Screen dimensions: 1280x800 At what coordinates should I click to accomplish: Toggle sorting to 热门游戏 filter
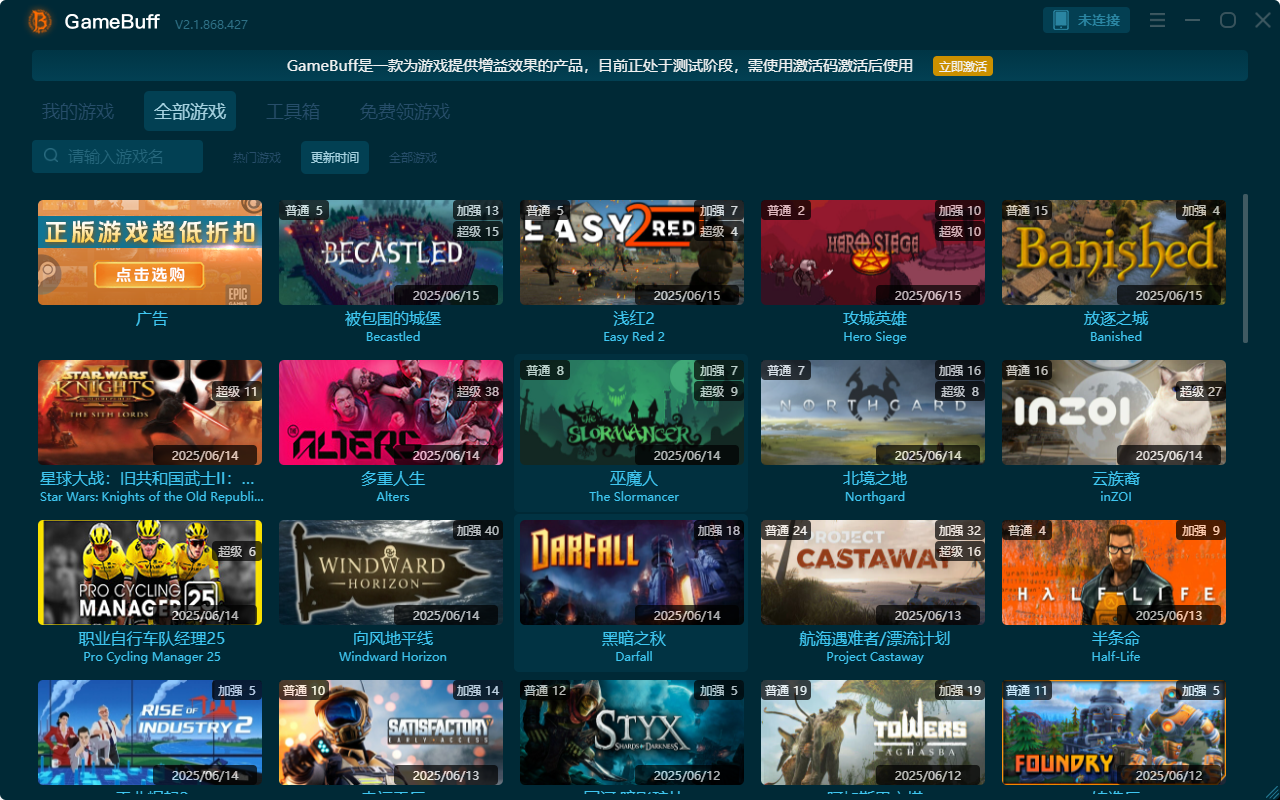click(256, 157)
